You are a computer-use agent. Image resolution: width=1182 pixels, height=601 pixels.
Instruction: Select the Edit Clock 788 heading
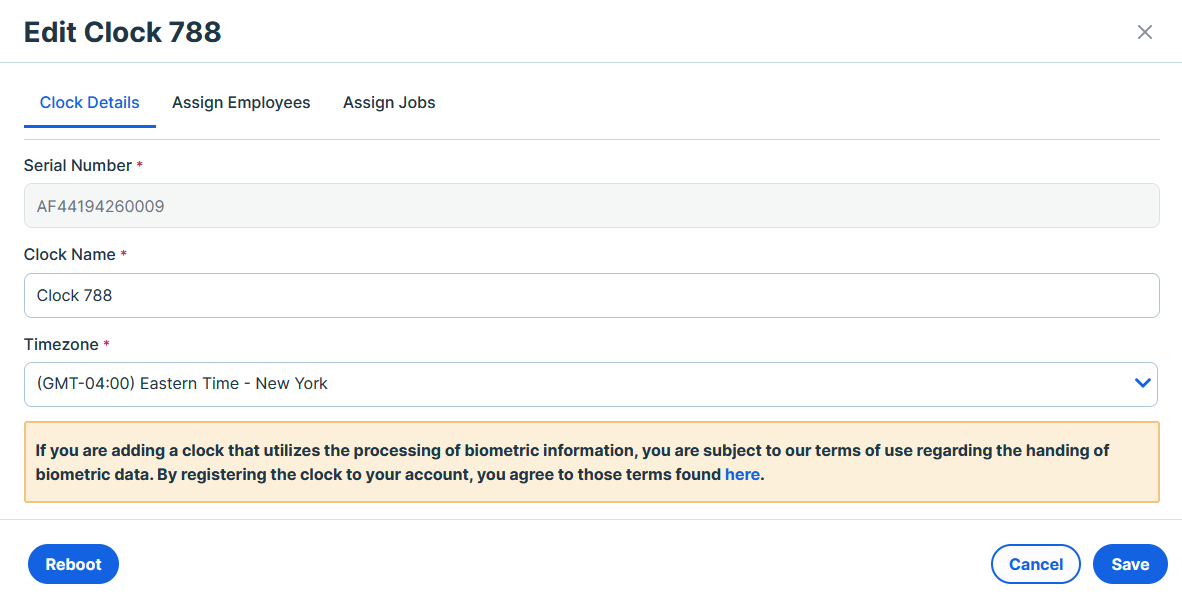tap(123, 32)
